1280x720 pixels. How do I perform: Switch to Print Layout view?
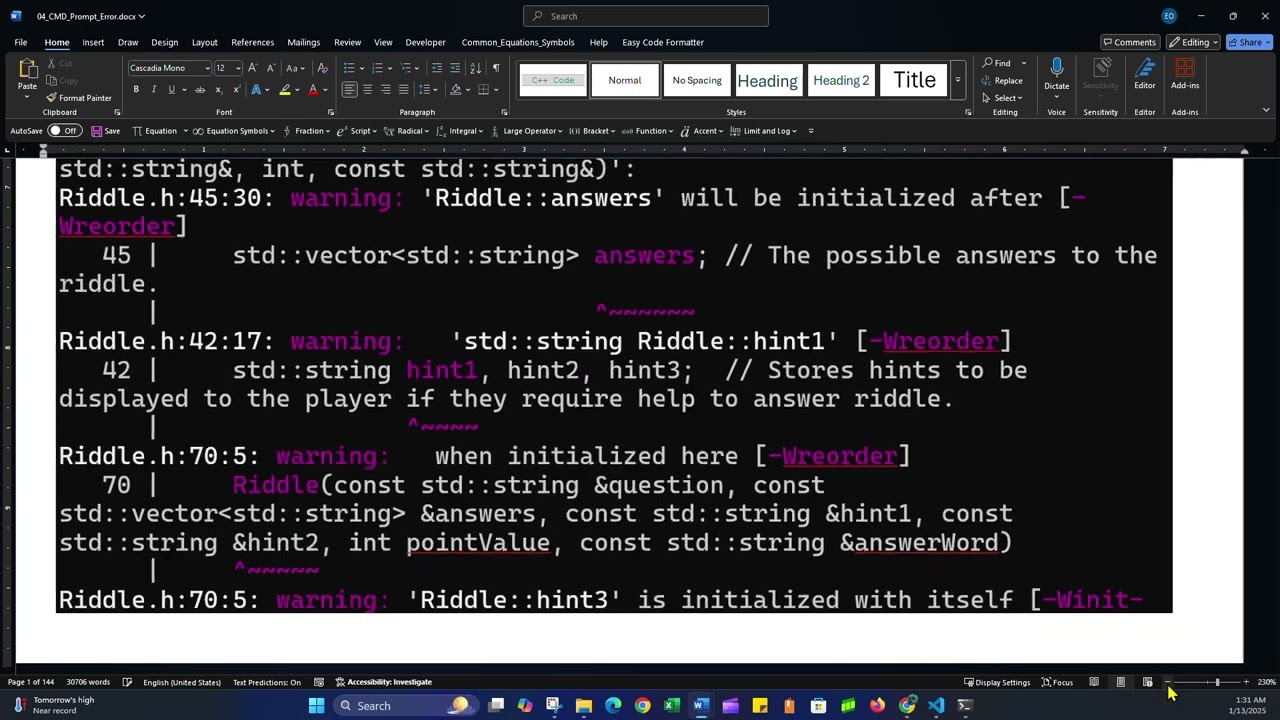pyautogui.click(x=1120, y=682)
